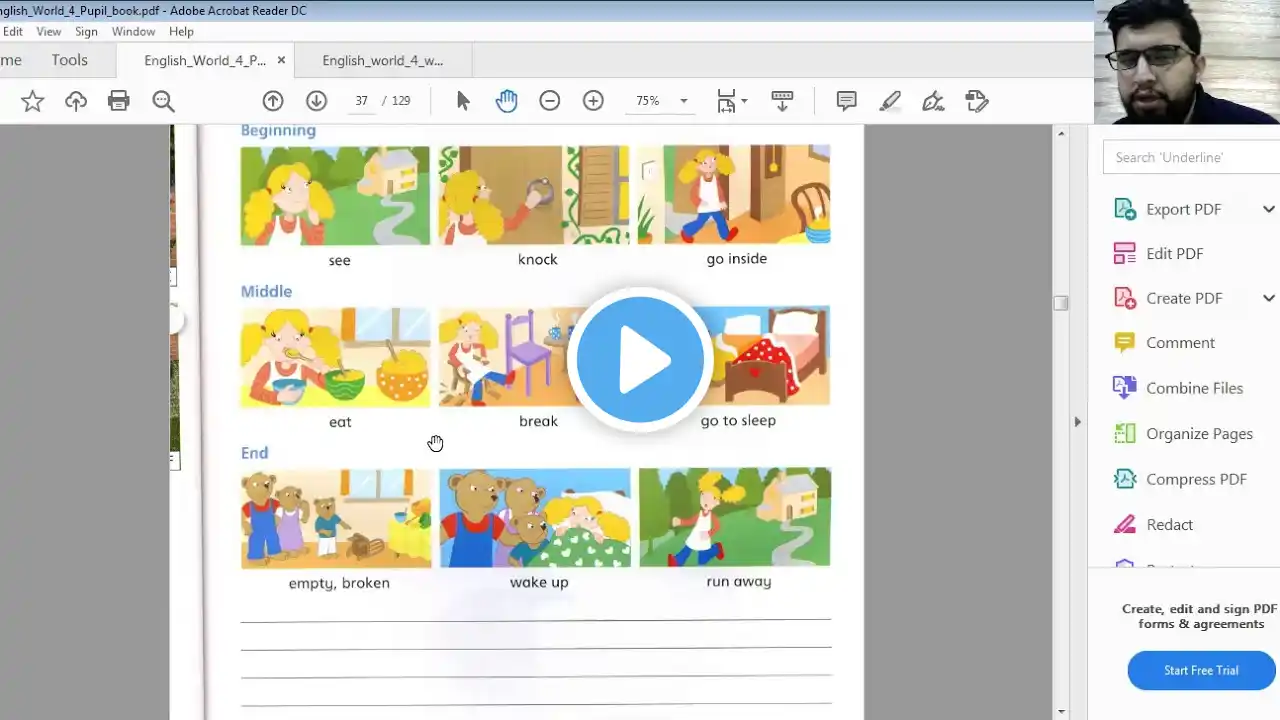Screen dimensions: 1280x720
Task: Close the English_World_4_P... tab
Action: tap(281, 60)
